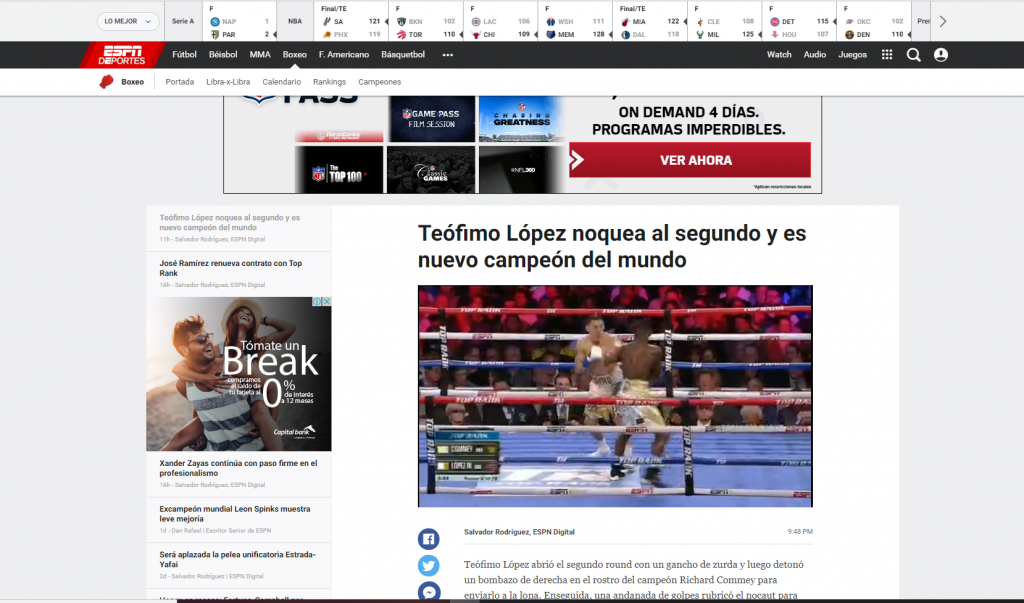The width and height of the screenshot is (1024, 603).
Task: Open Xander Zayas sidebar article
Action: pyautogui.click(x=238, y=468)
